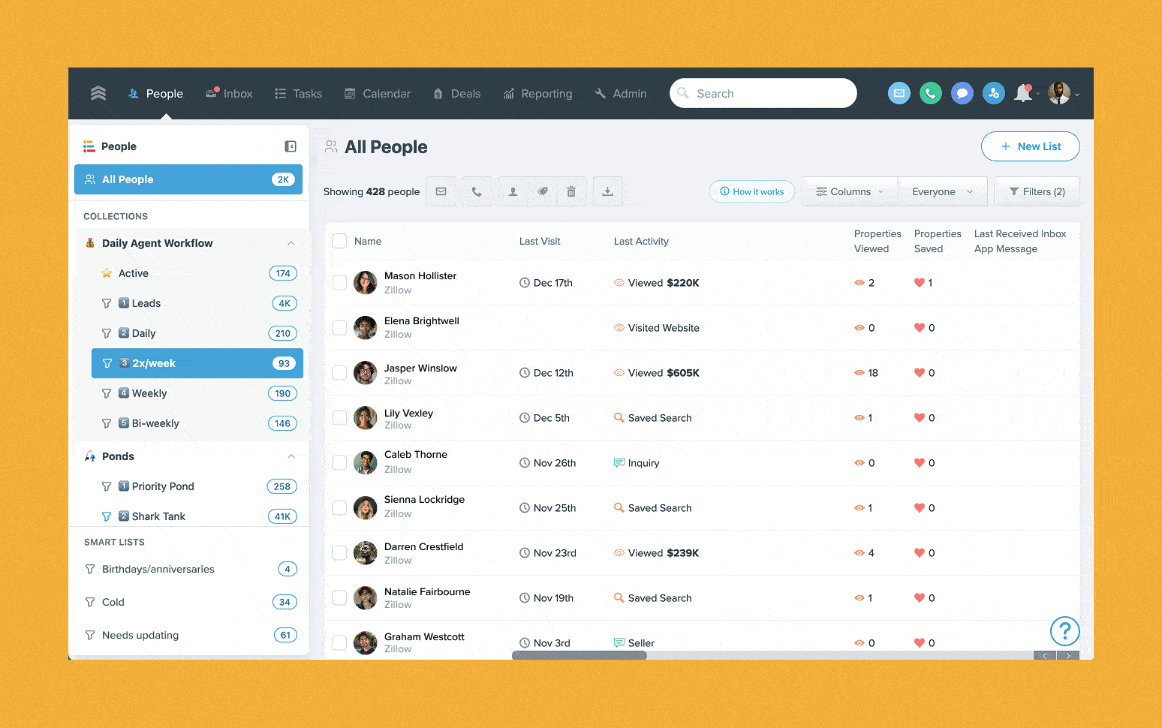Open the Columns dropdown
The image size is (1162, 728).
[850, 191]
